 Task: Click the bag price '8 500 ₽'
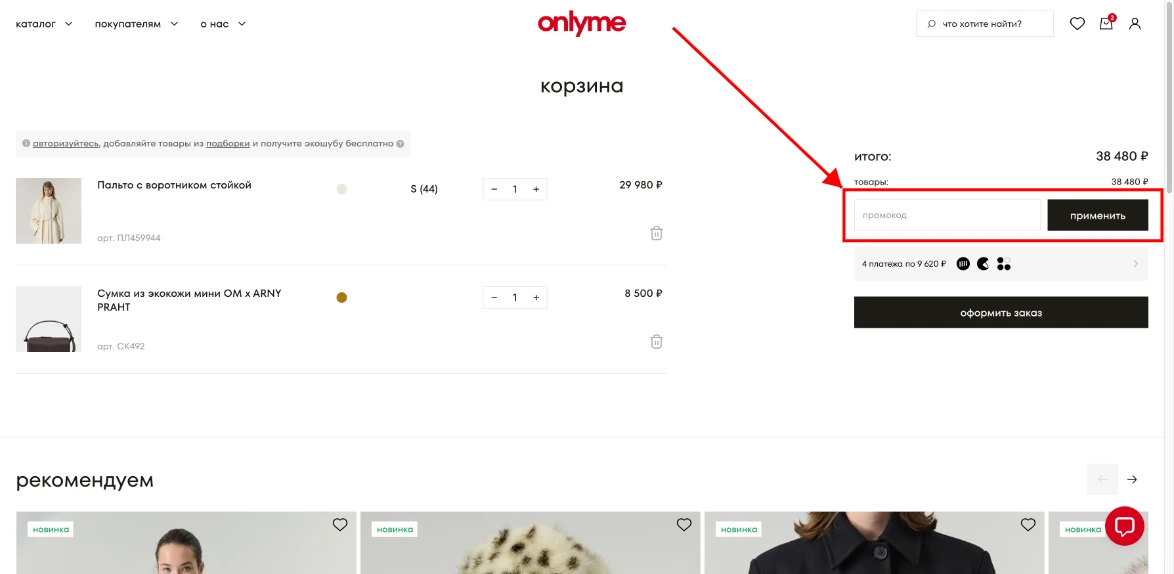[644, 293]
